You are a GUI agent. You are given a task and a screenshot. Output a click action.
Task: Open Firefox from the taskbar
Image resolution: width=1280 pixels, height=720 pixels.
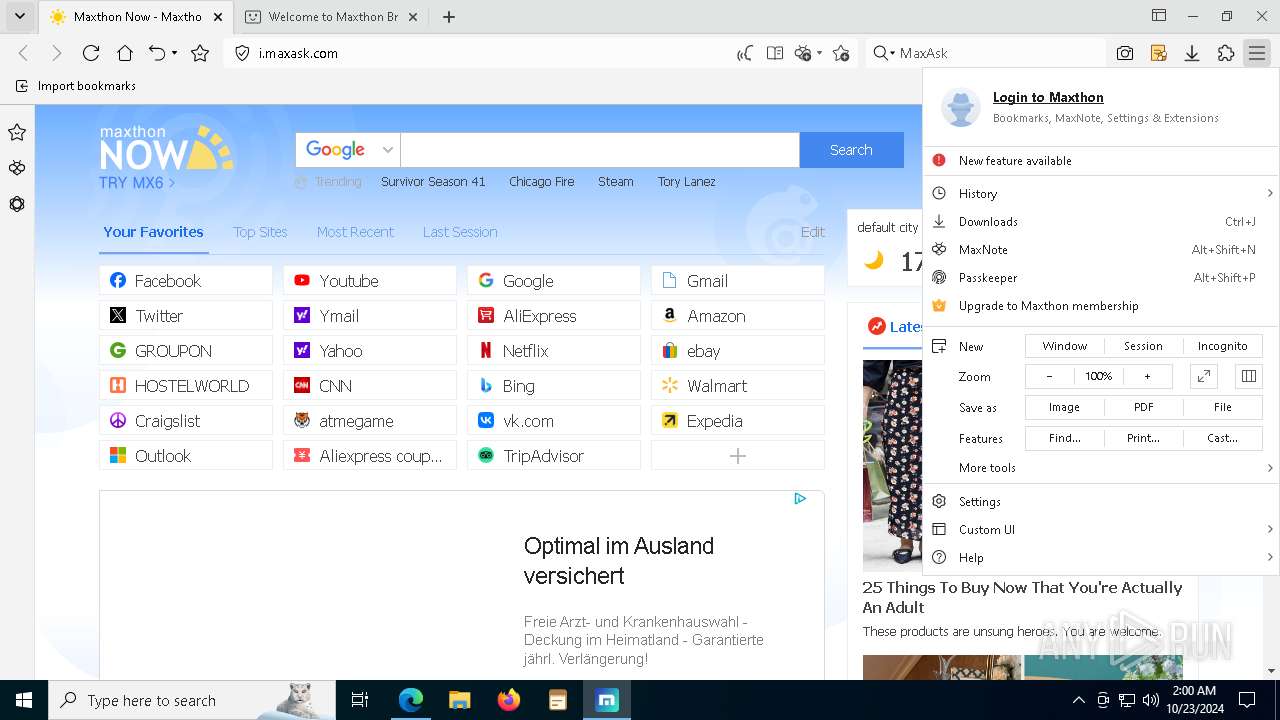509,700
